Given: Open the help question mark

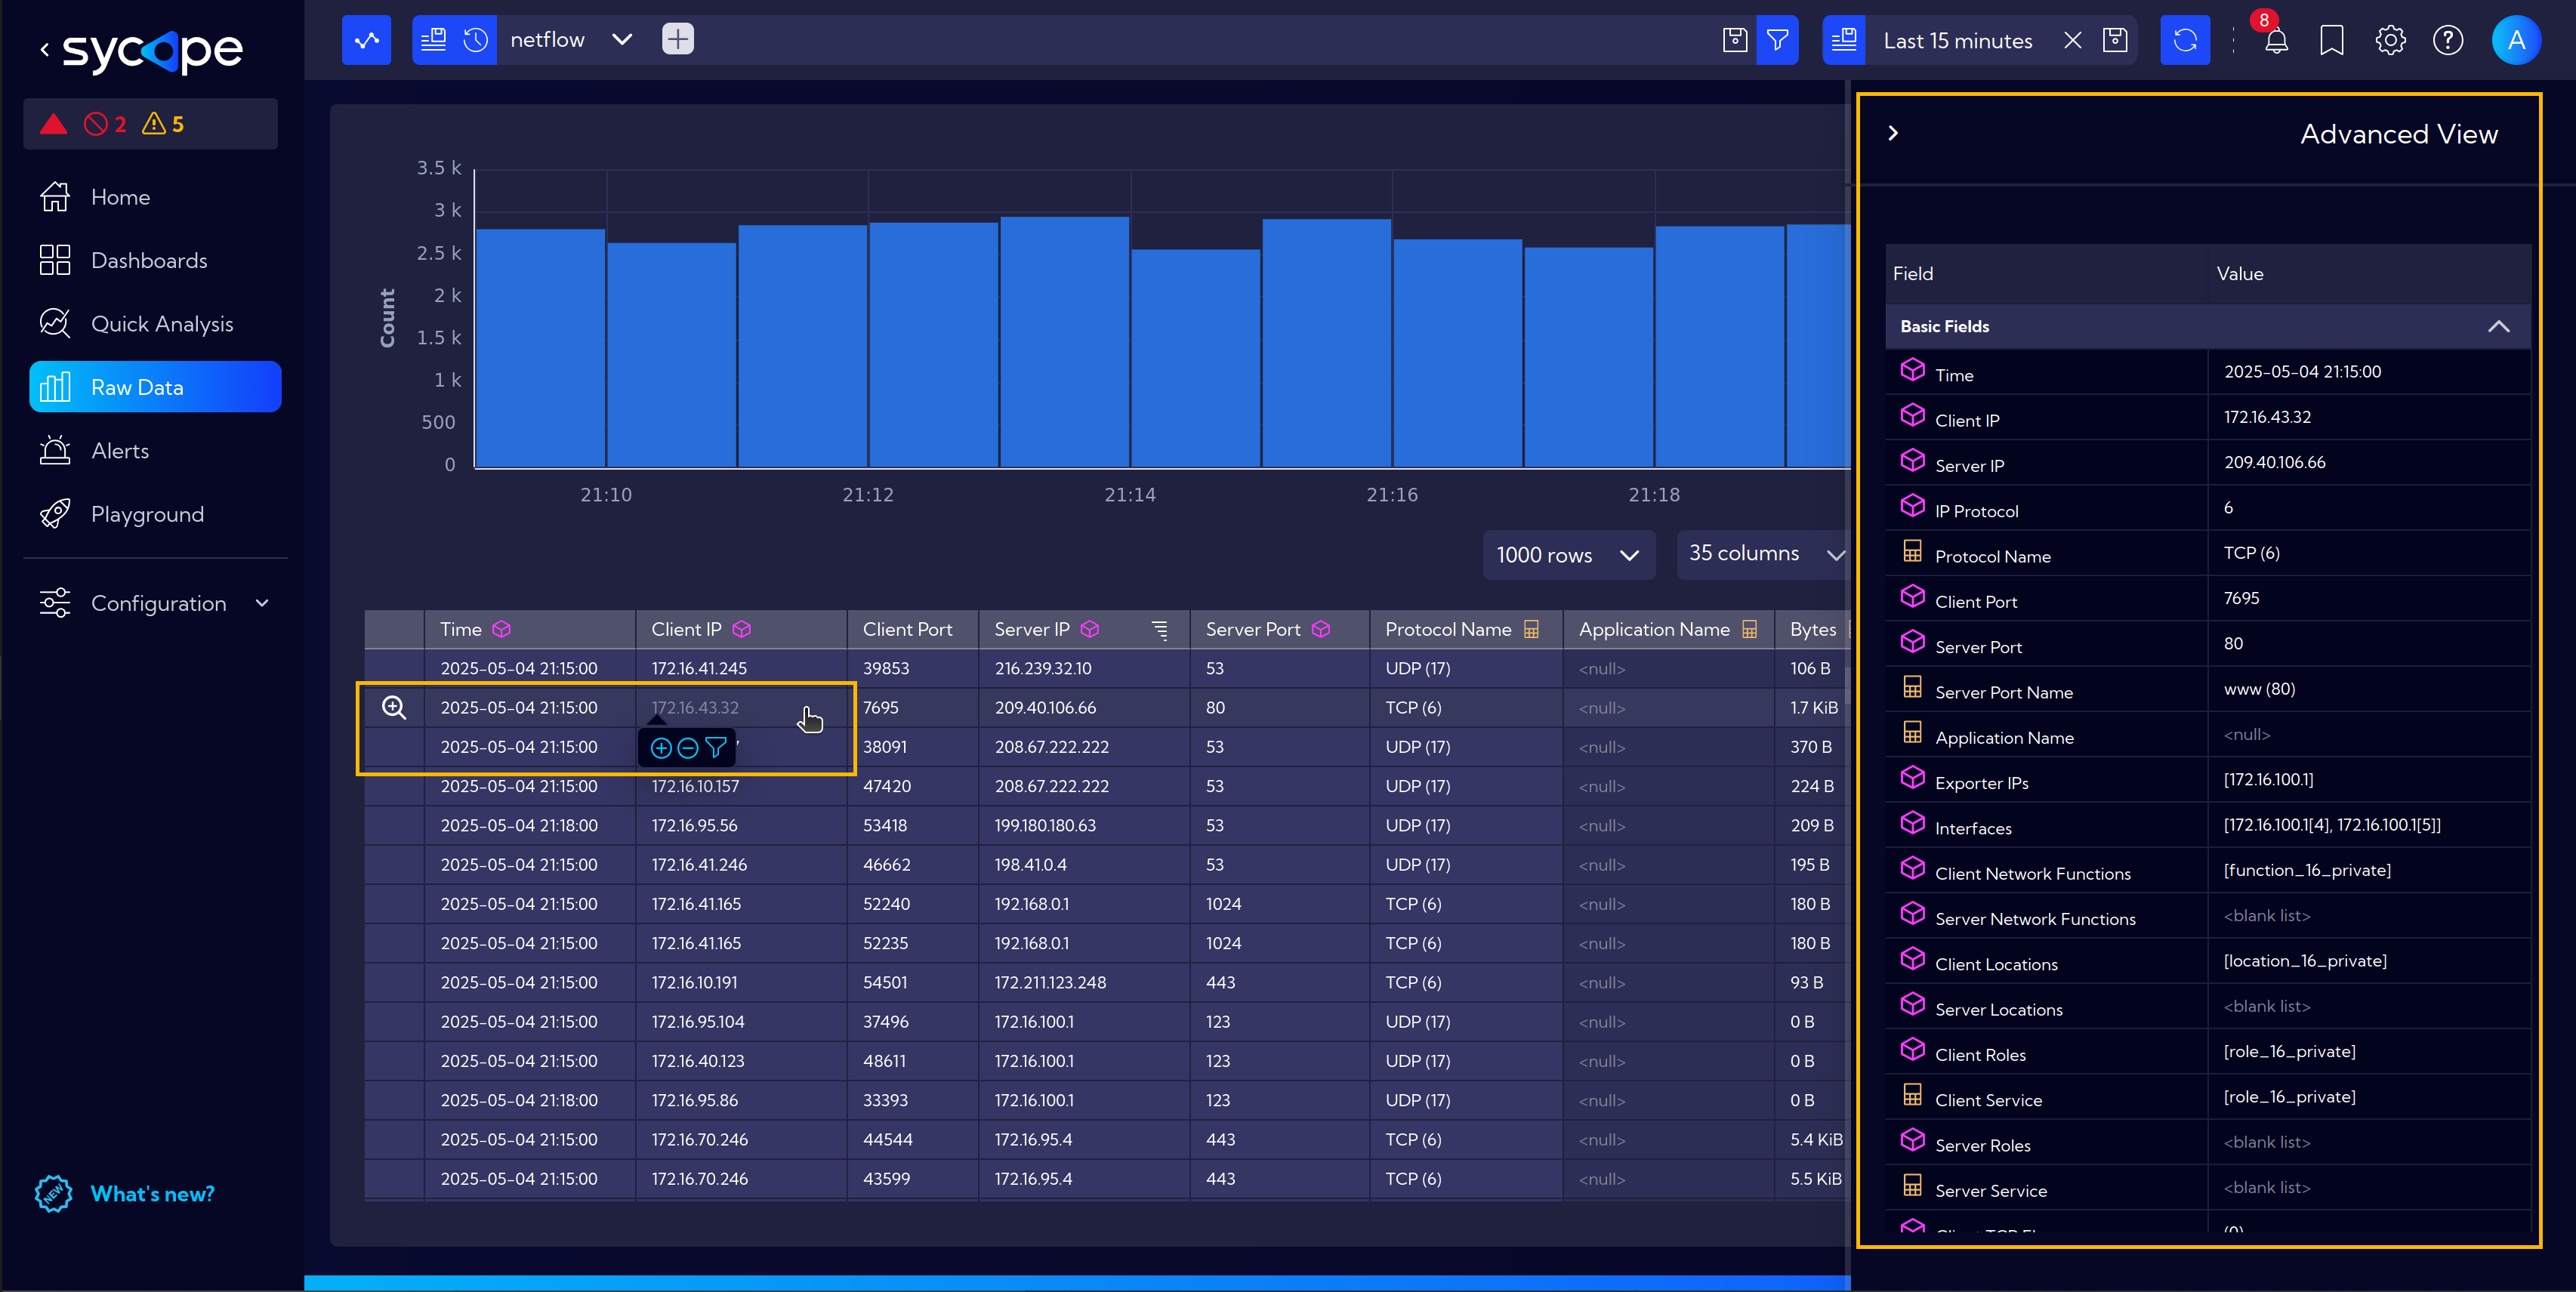Looking at the screenshot, I should pos(2447,40).
